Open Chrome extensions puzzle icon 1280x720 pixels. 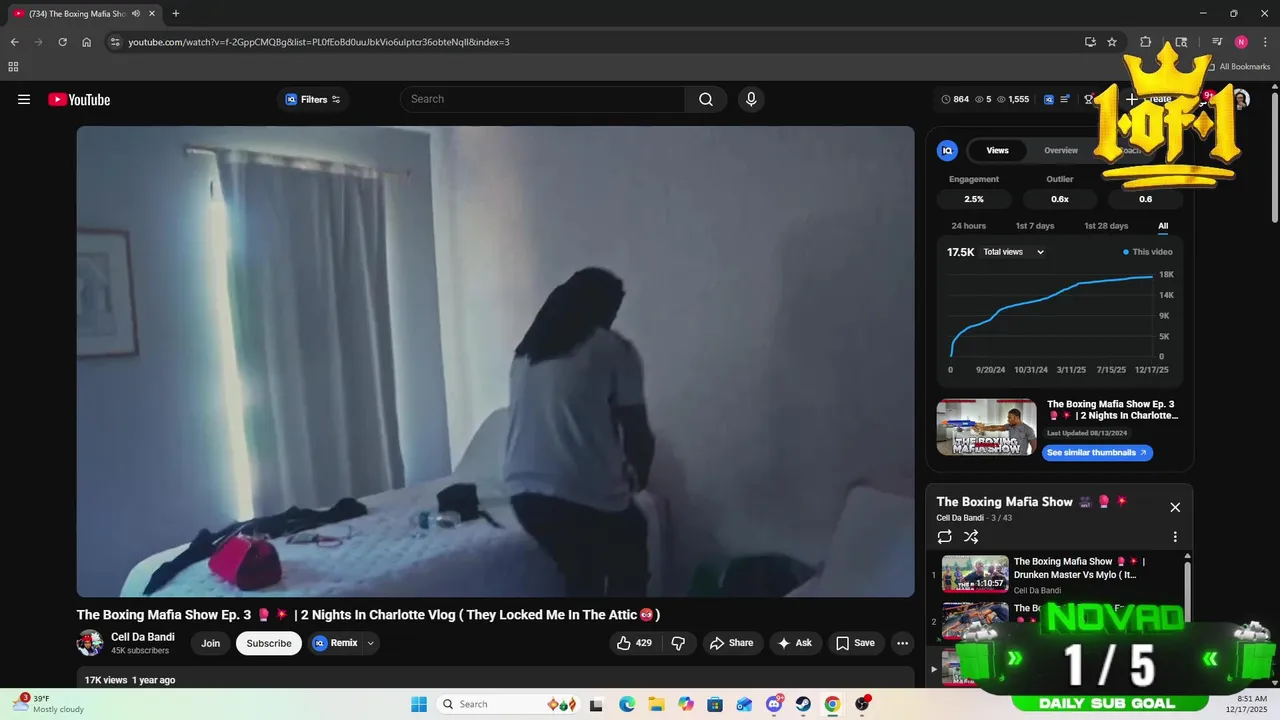(x=1146, y=42)
